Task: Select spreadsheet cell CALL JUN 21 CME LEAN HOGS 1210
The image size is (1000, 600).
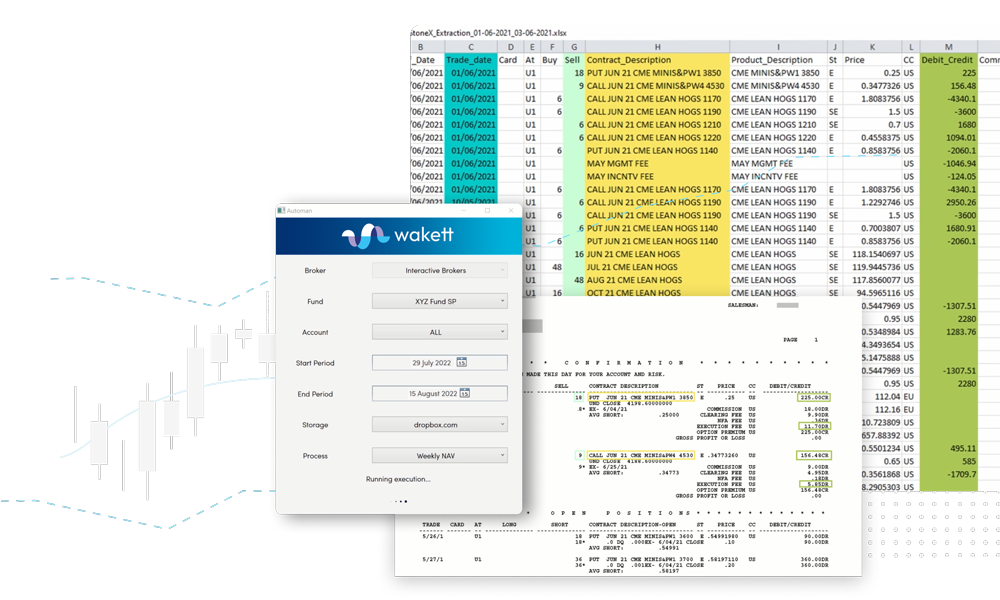Action: click(x=657, y=124)
